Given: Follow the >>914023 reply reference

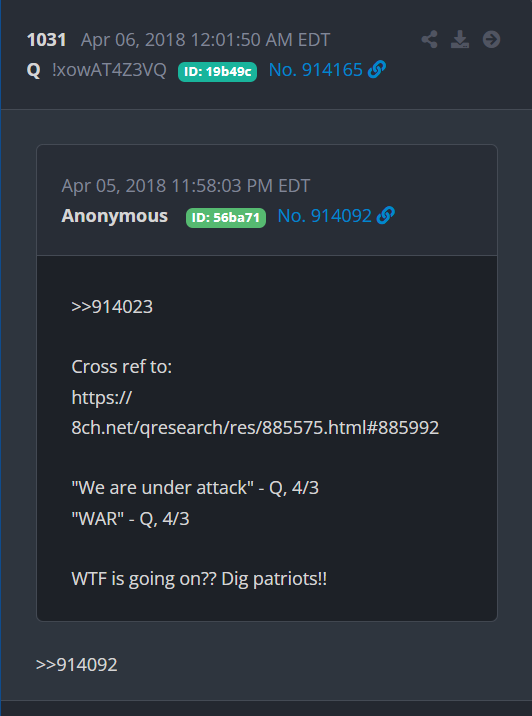Looking at the screenshot, I should pyautogui.click(x=112, y=307).
